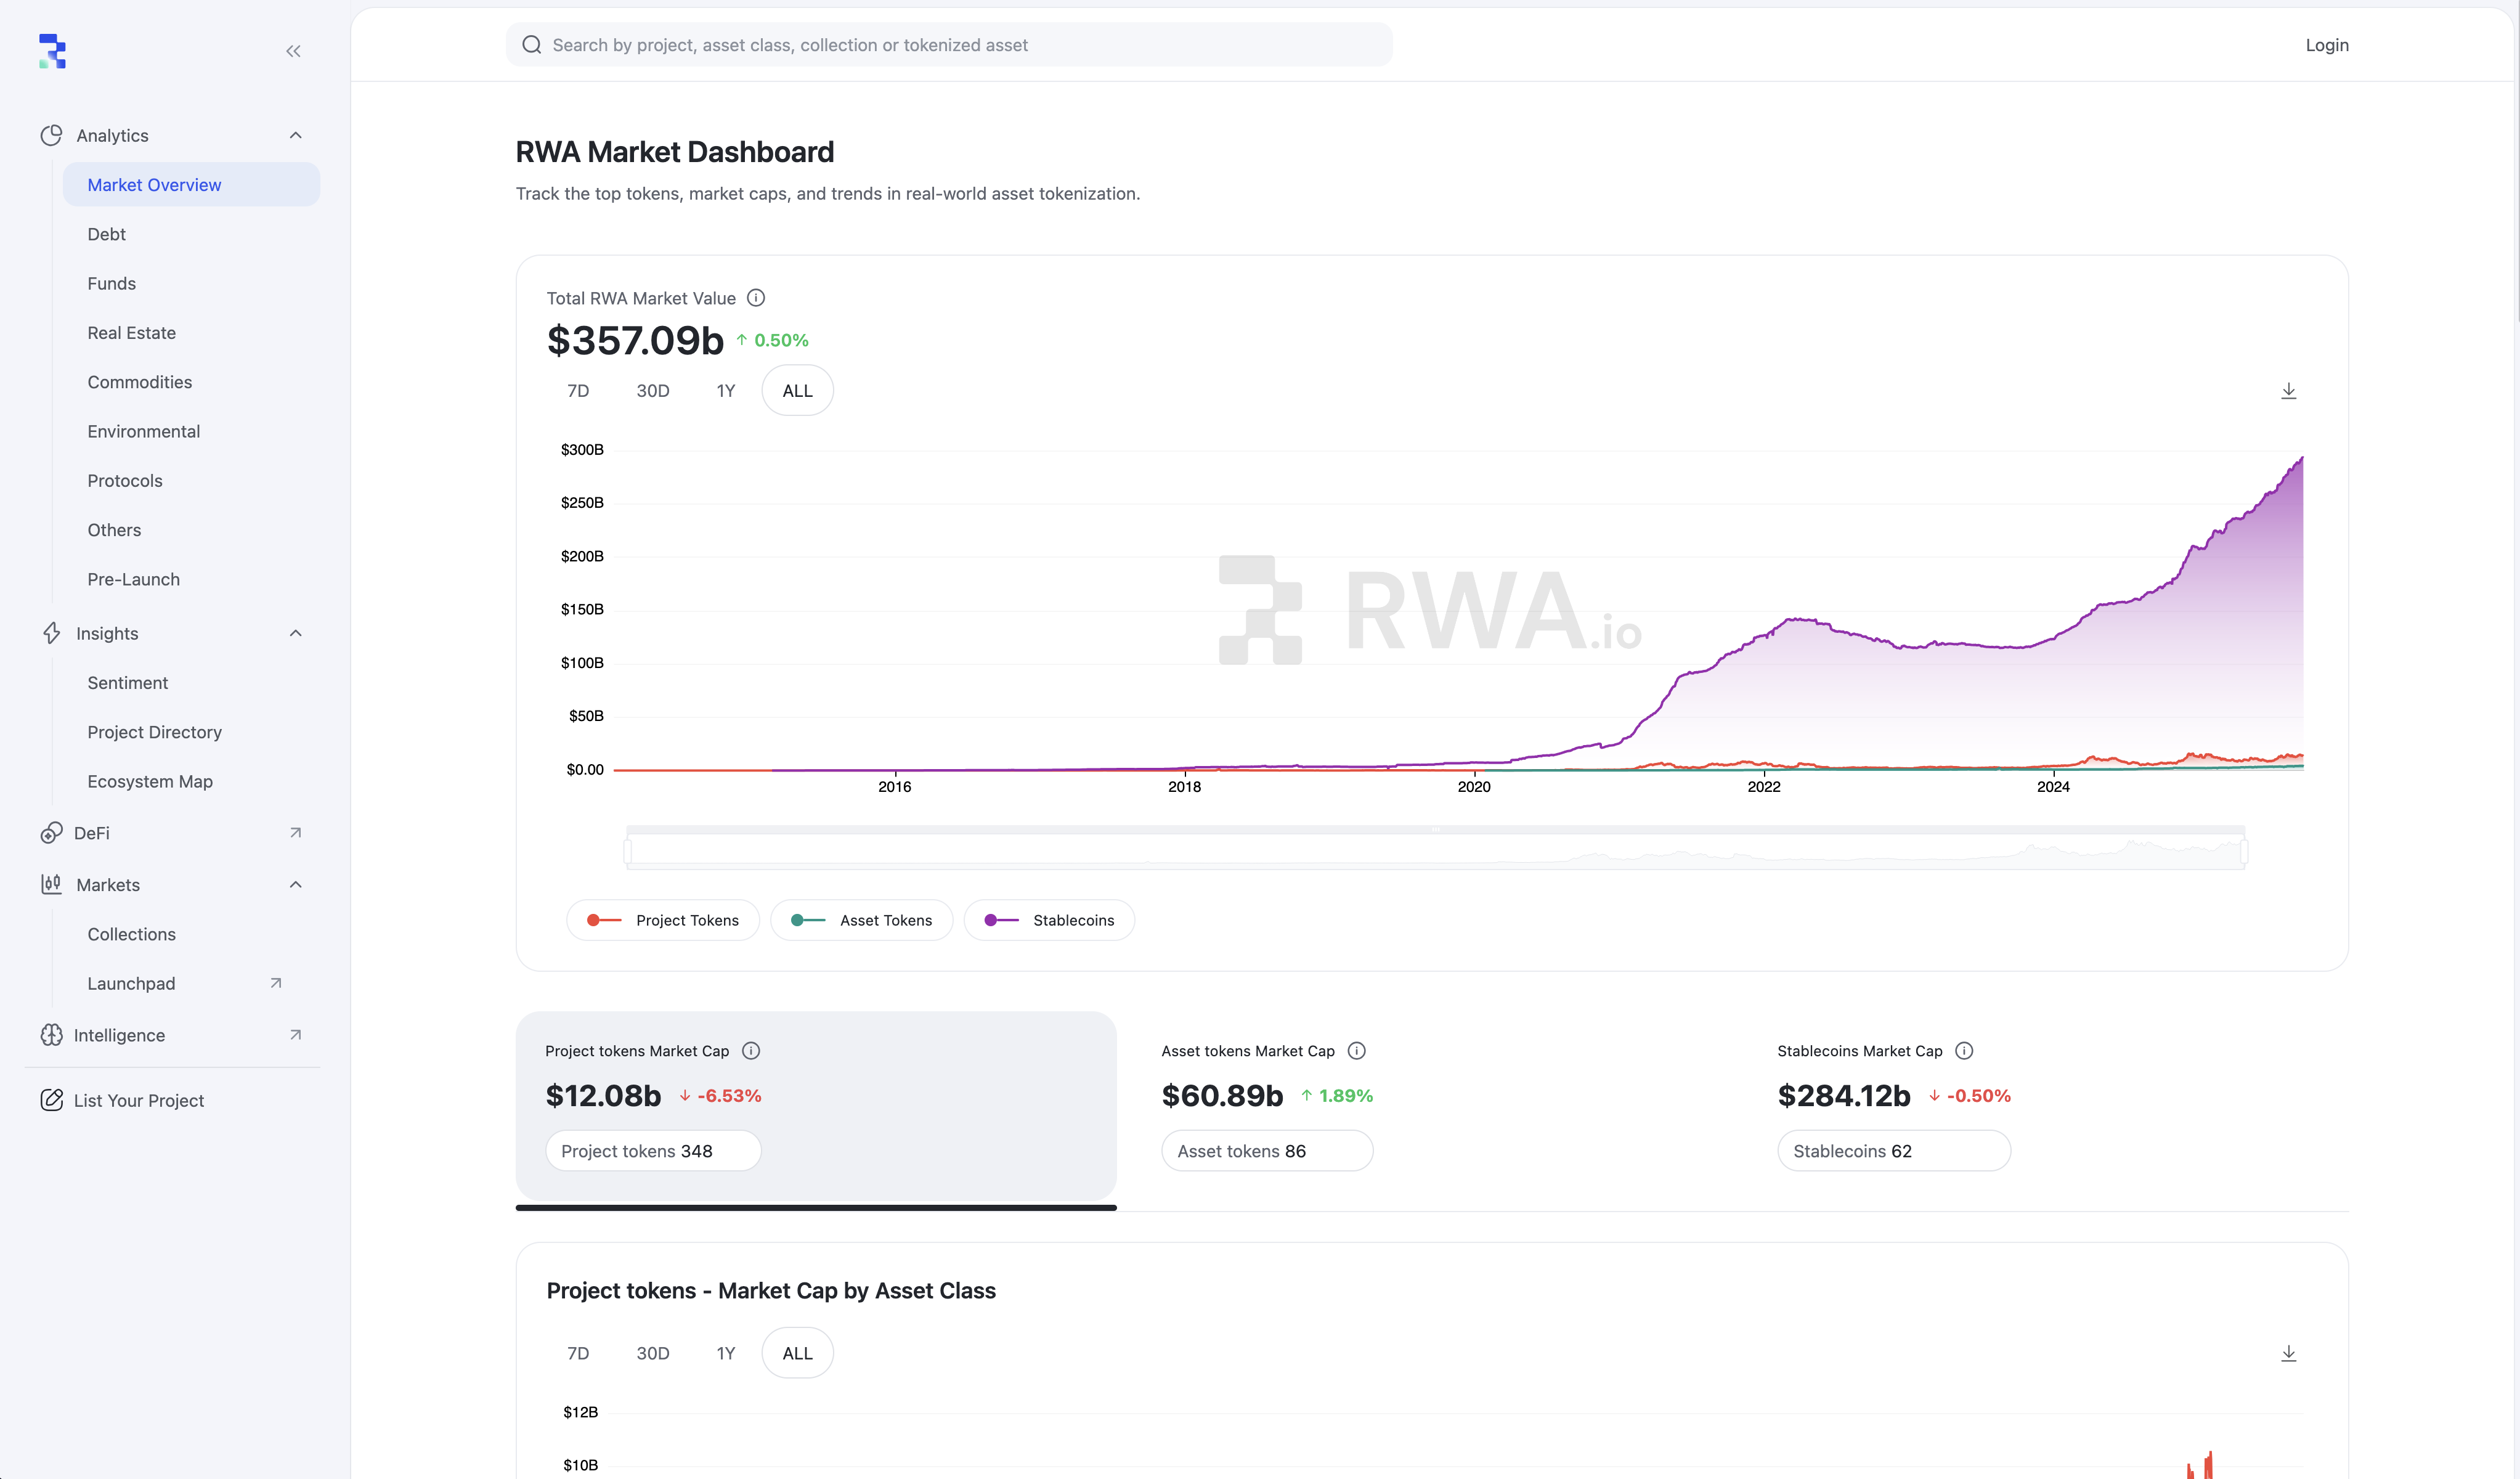Select the 30D range on Total RWA chart
This screenshot has height=1479, width=2520.
click(653, 391)
